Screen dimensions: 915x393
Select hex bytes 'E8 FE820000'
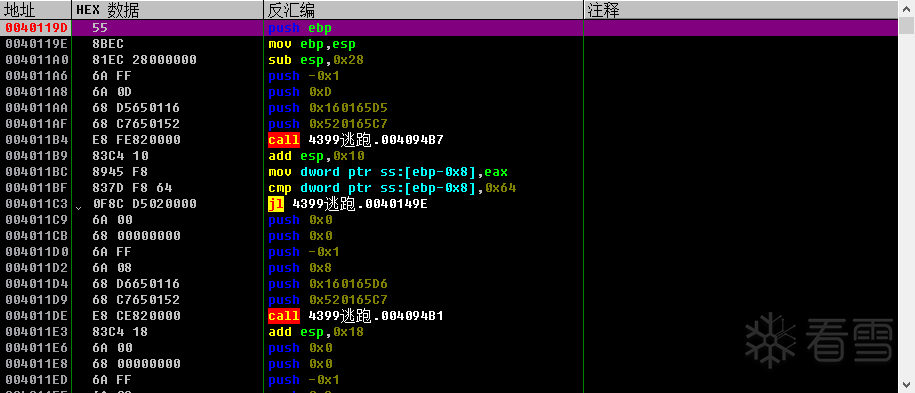tap(136, 140)
